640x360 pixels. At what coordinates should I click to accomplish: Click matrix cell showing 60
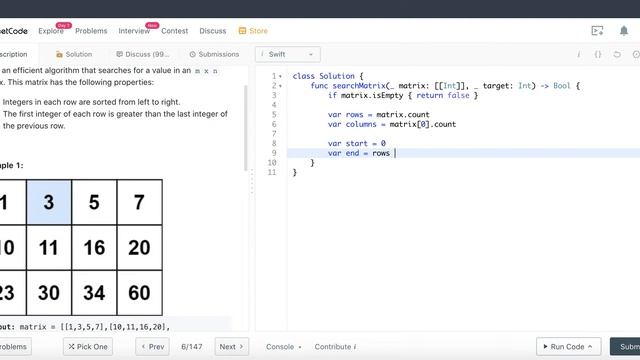[140, 293]
